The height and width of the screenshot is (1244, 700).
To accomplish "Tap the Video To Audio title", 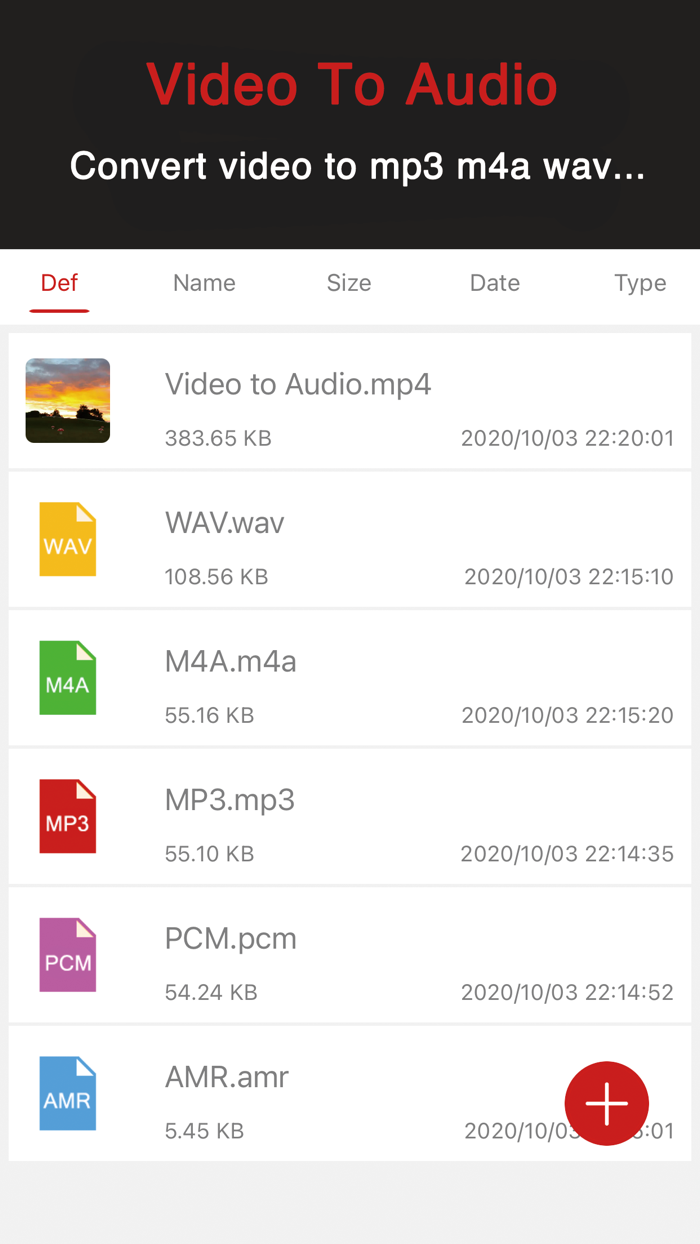I will 350,85.
